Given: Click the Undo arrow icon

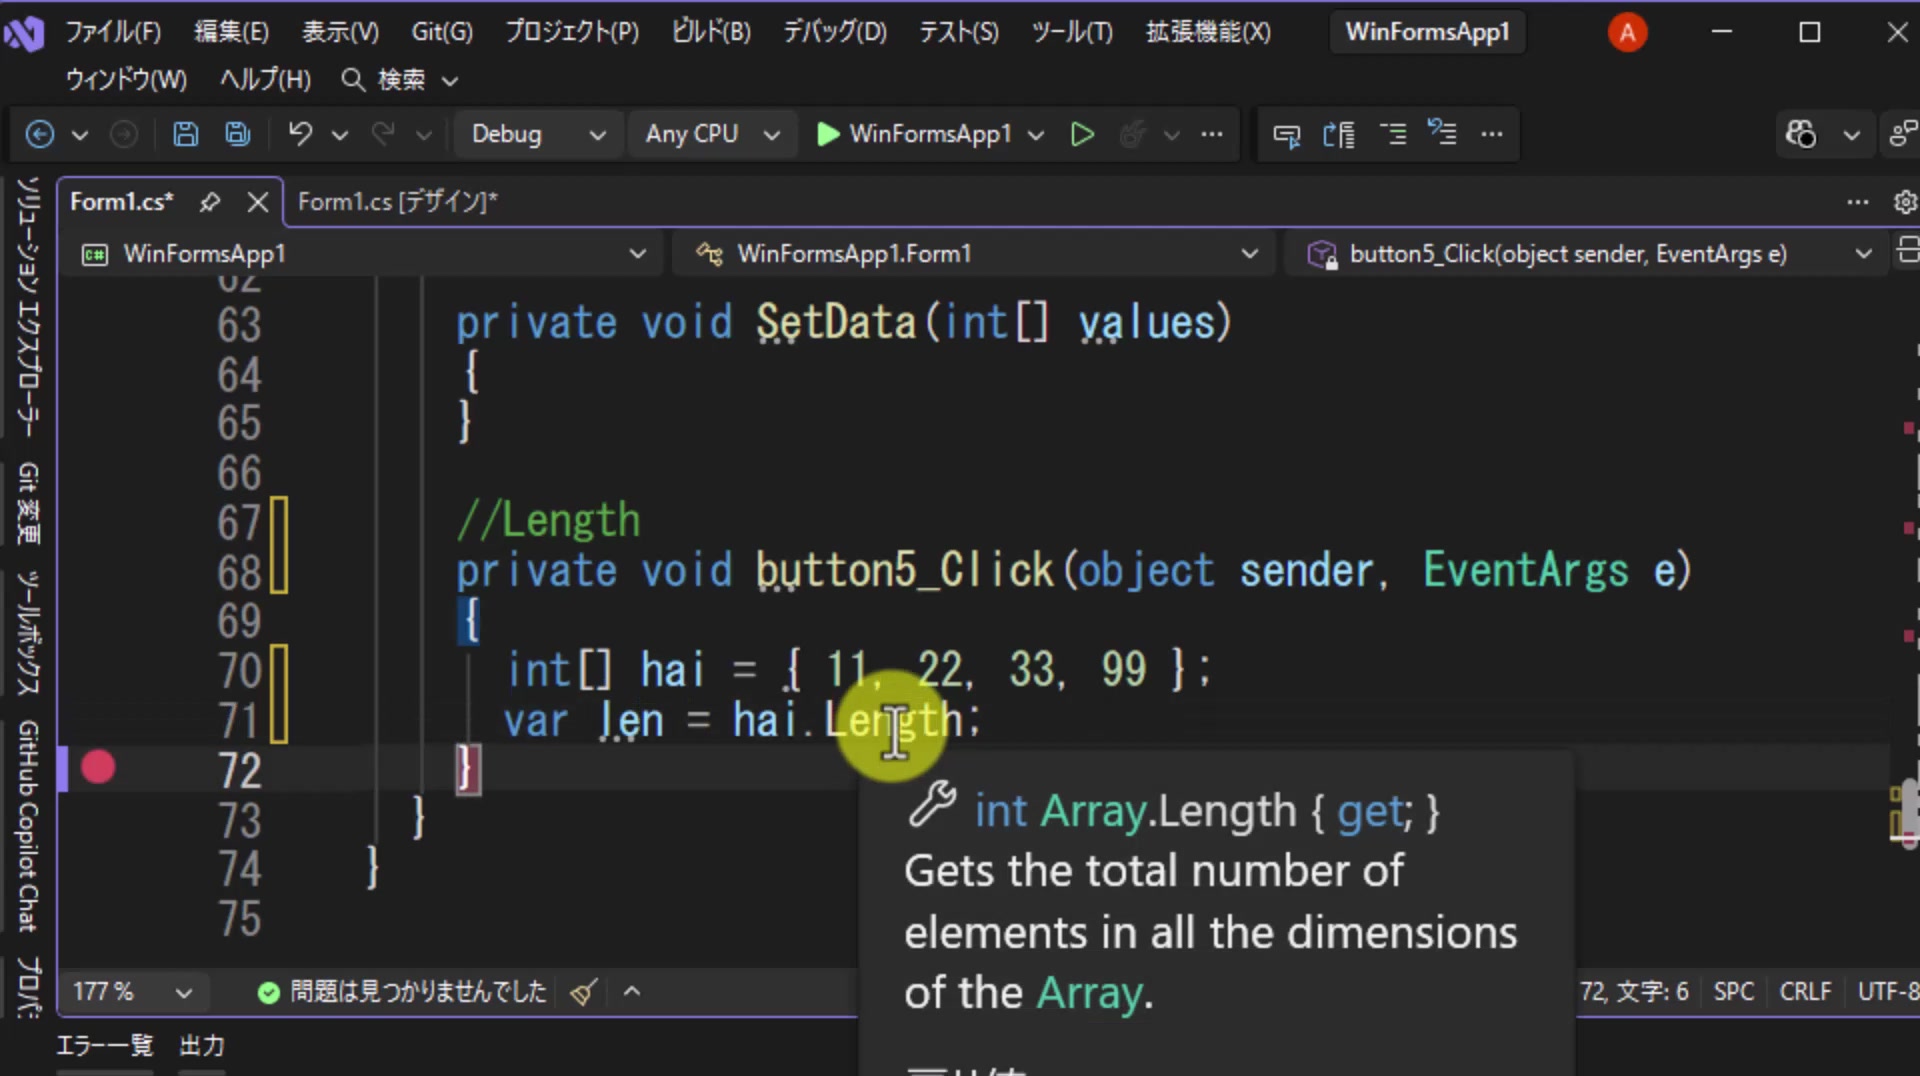Looking at the screenshot, I should (x=300, y=134).
